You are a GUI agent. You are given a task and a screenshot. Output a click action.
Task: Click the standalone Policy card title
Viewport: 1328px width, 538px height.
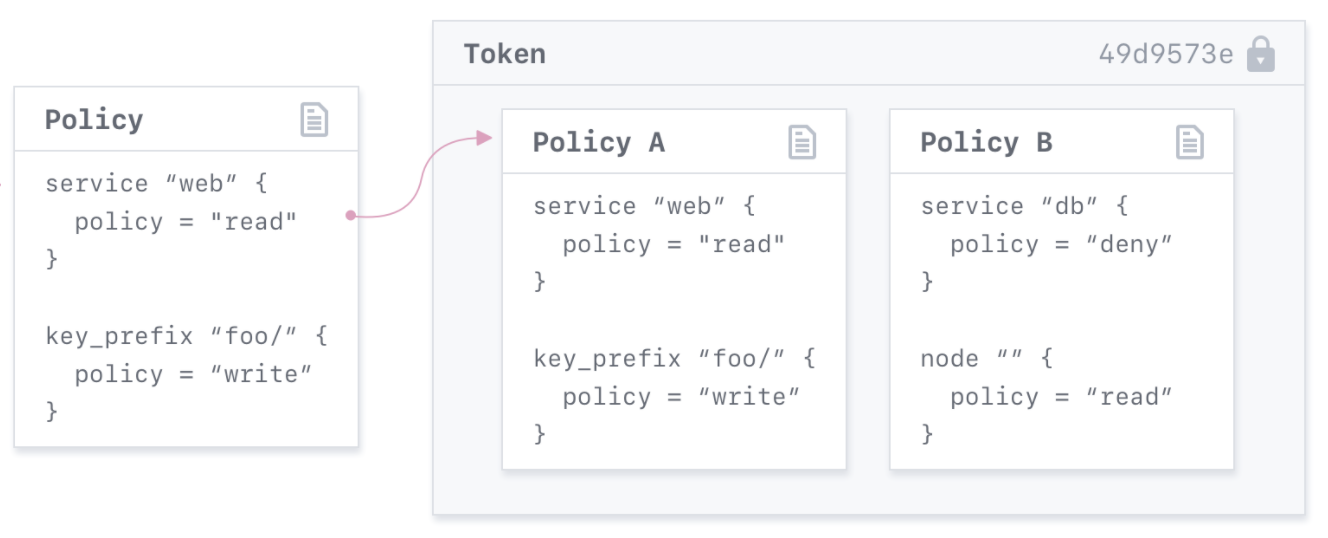[94, 120]
